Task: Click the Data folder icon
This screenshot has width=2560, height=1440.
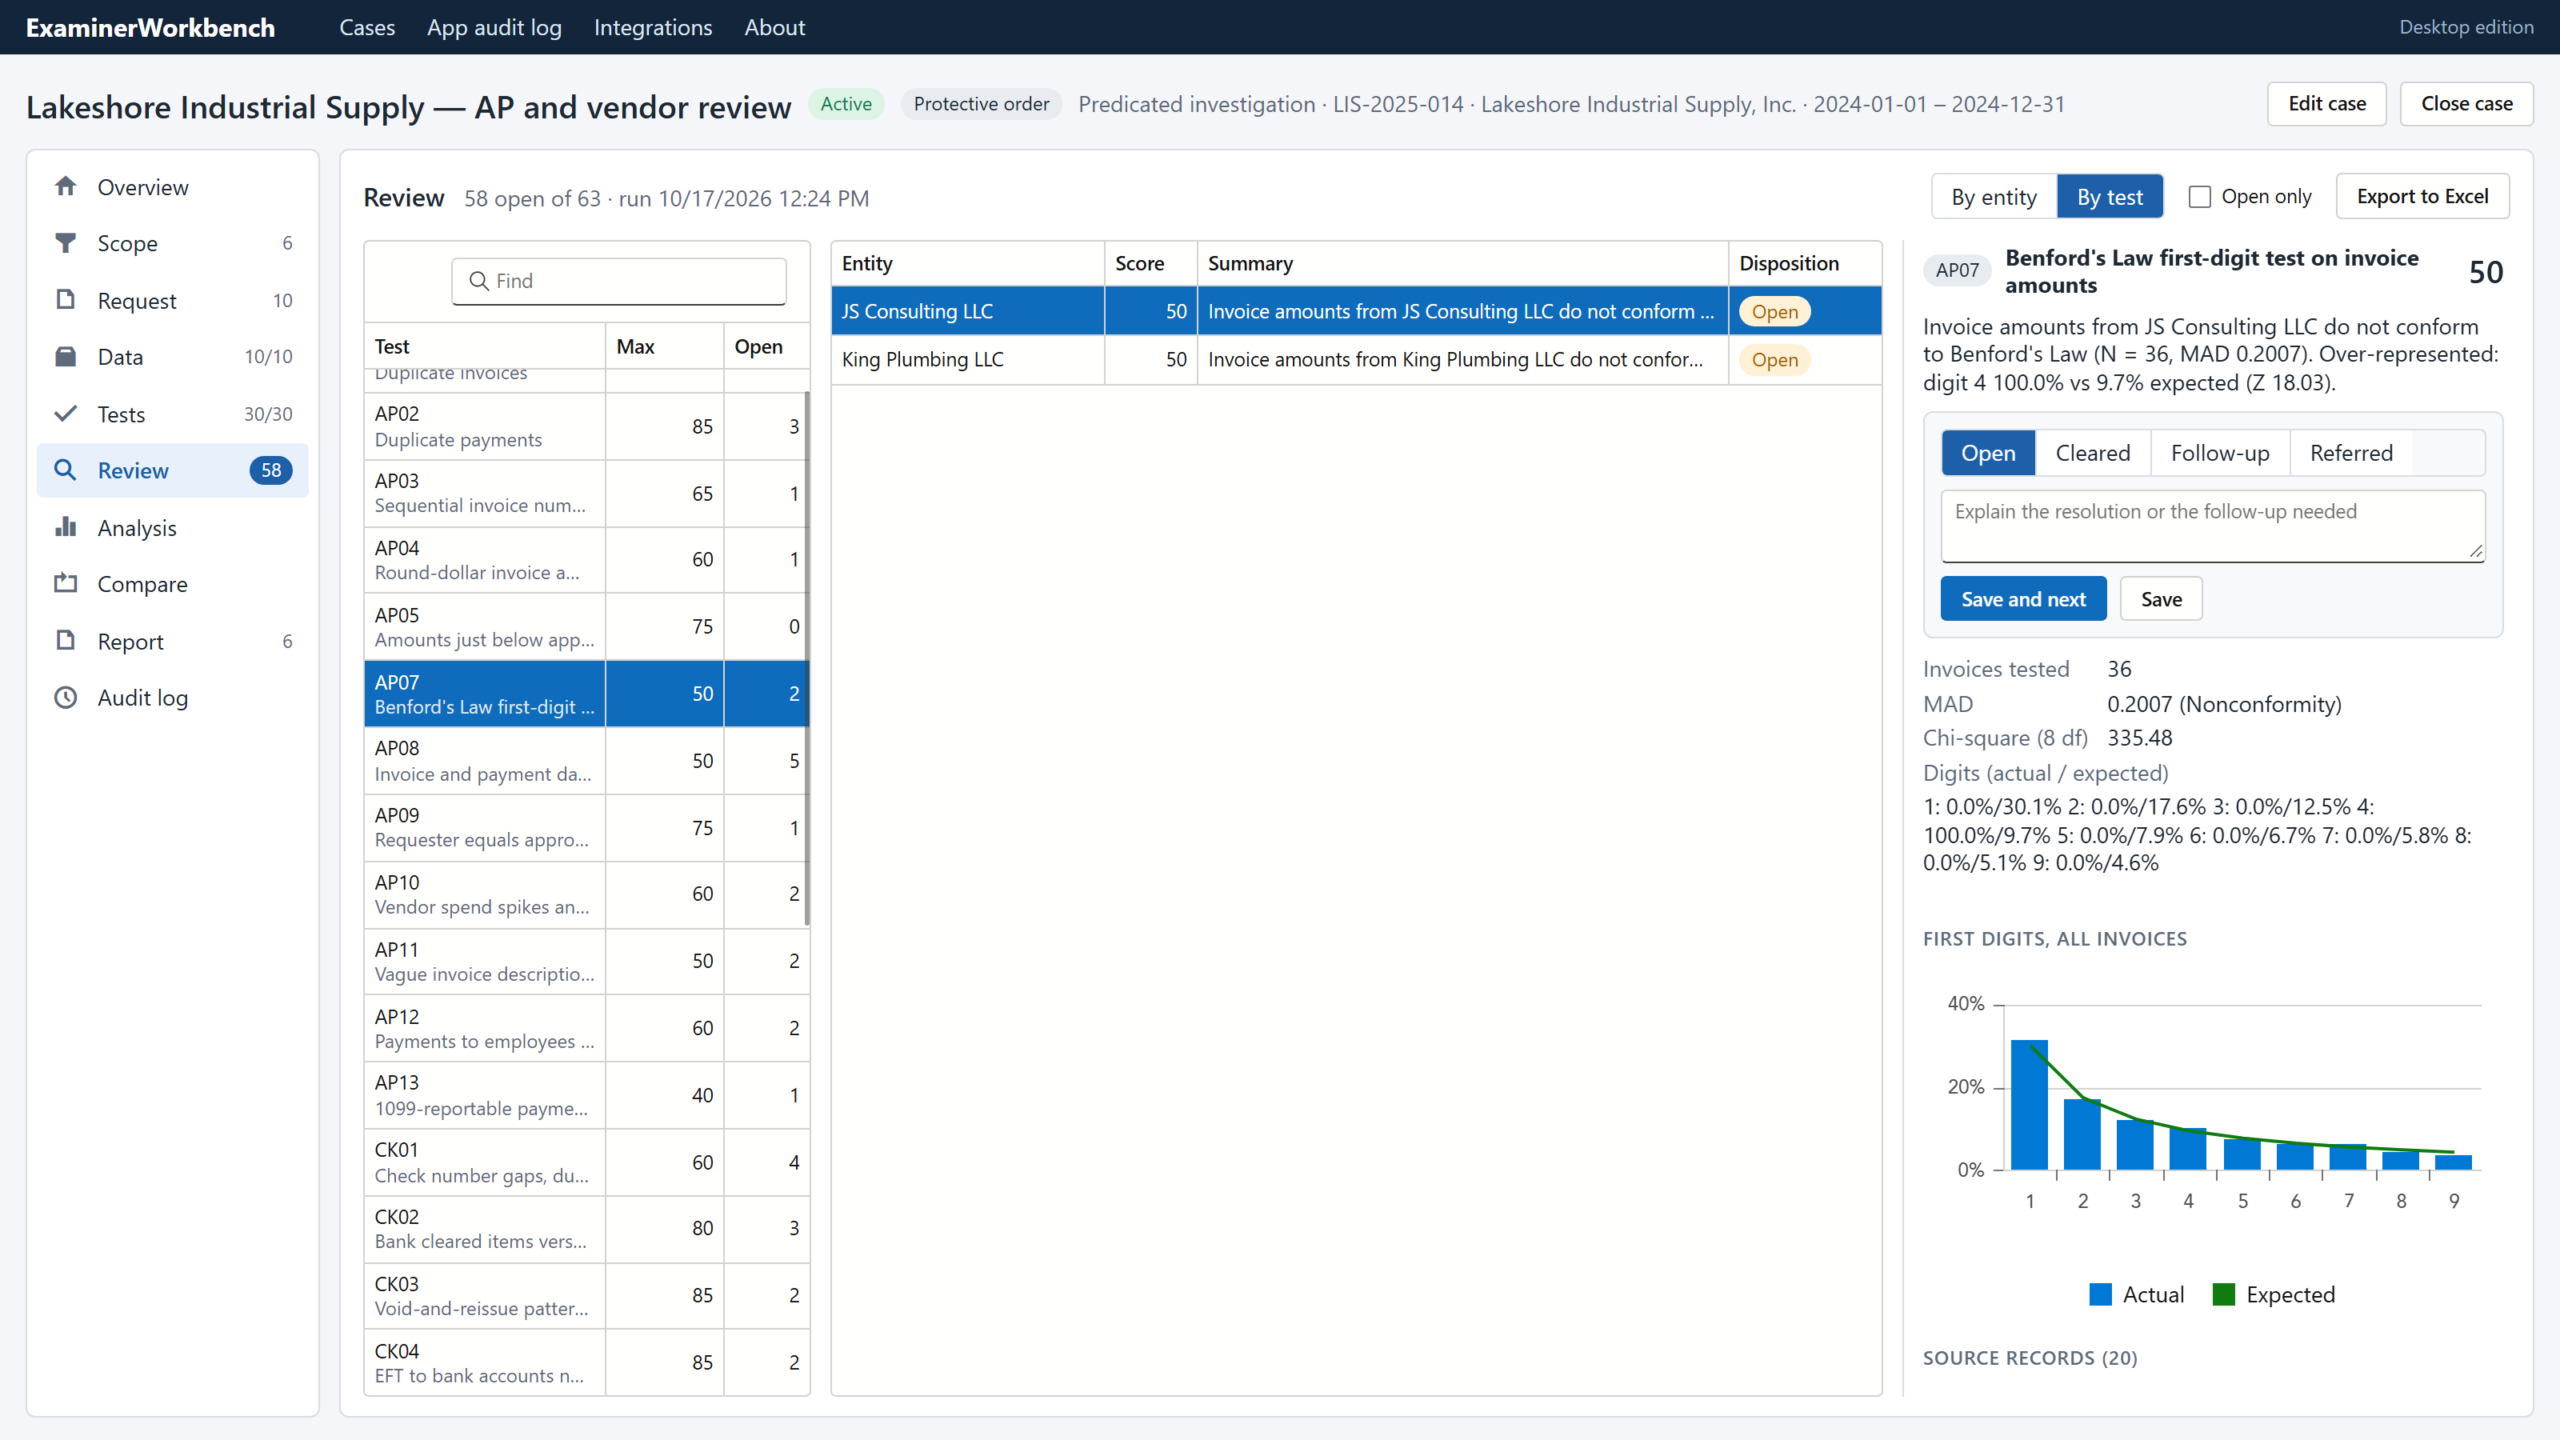Action: coord(66,357)
